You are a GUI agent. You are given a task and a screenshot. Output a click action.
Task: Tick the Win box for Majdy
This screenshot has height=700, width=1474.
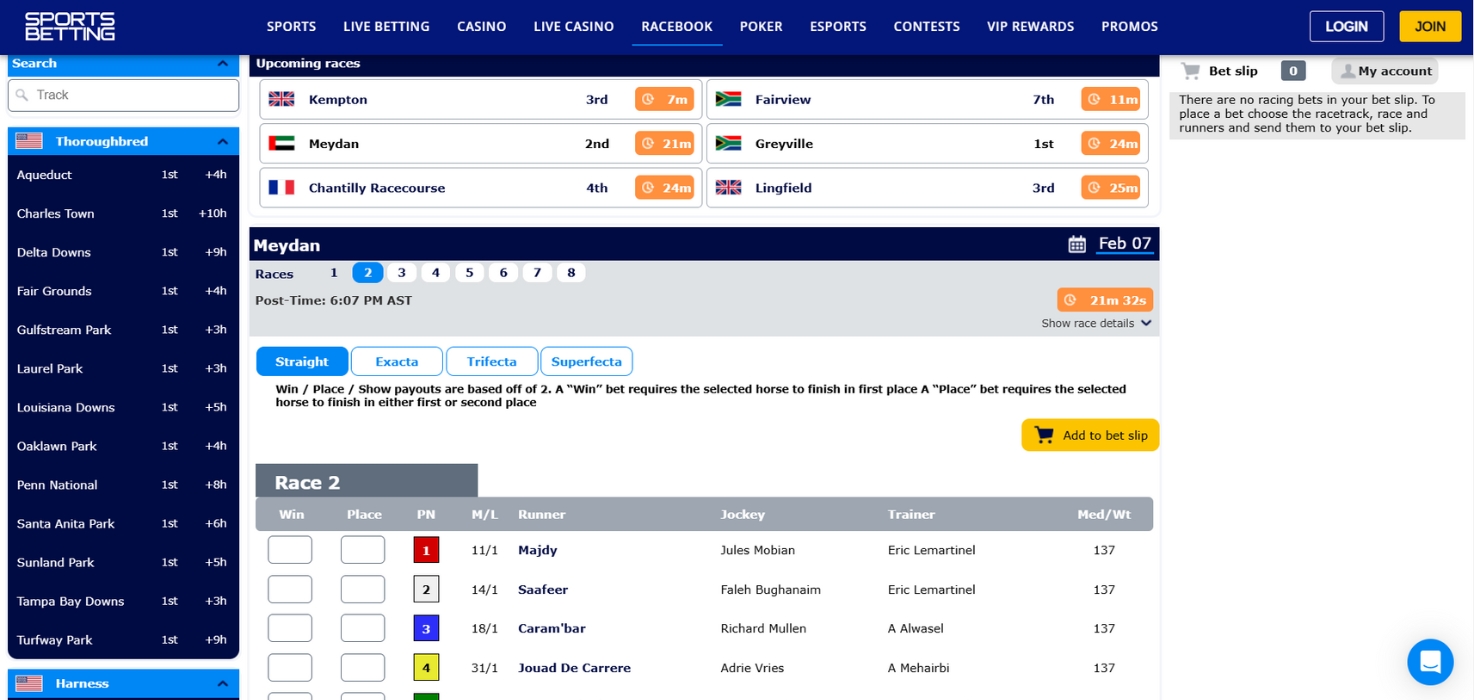pos(290,550)
